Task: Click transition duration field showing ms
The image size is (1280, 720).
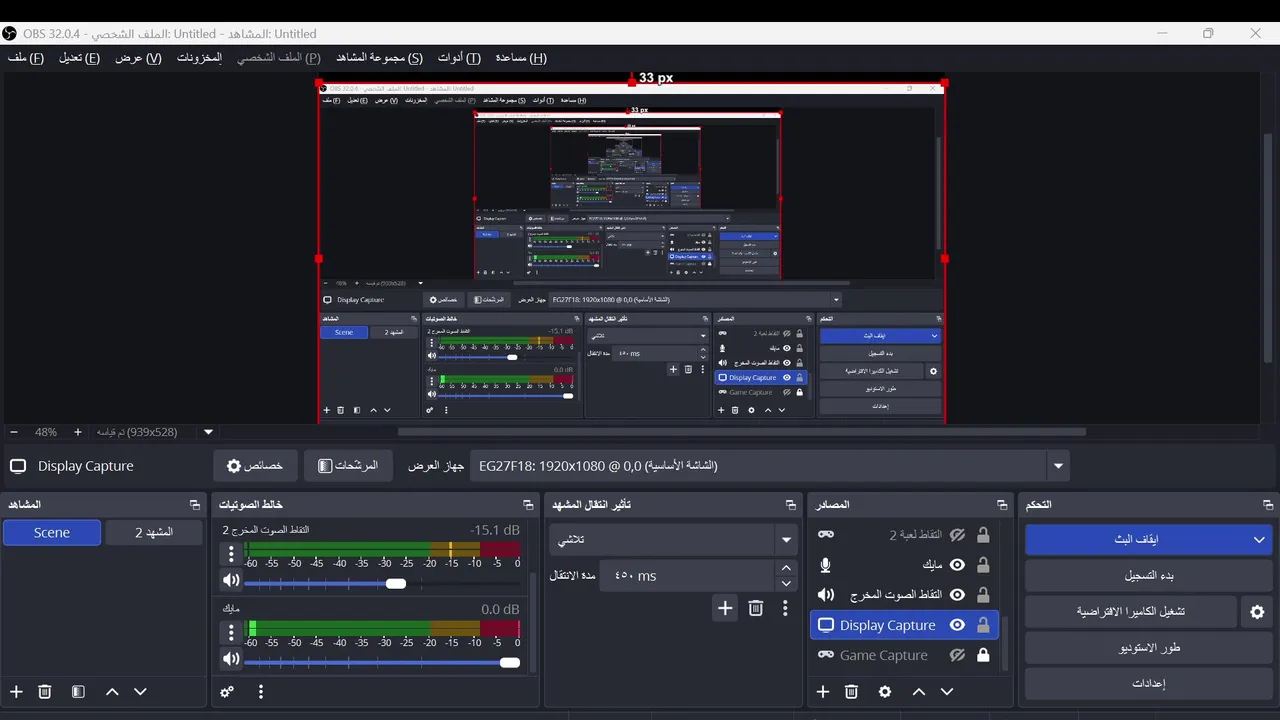Action: 687,576
